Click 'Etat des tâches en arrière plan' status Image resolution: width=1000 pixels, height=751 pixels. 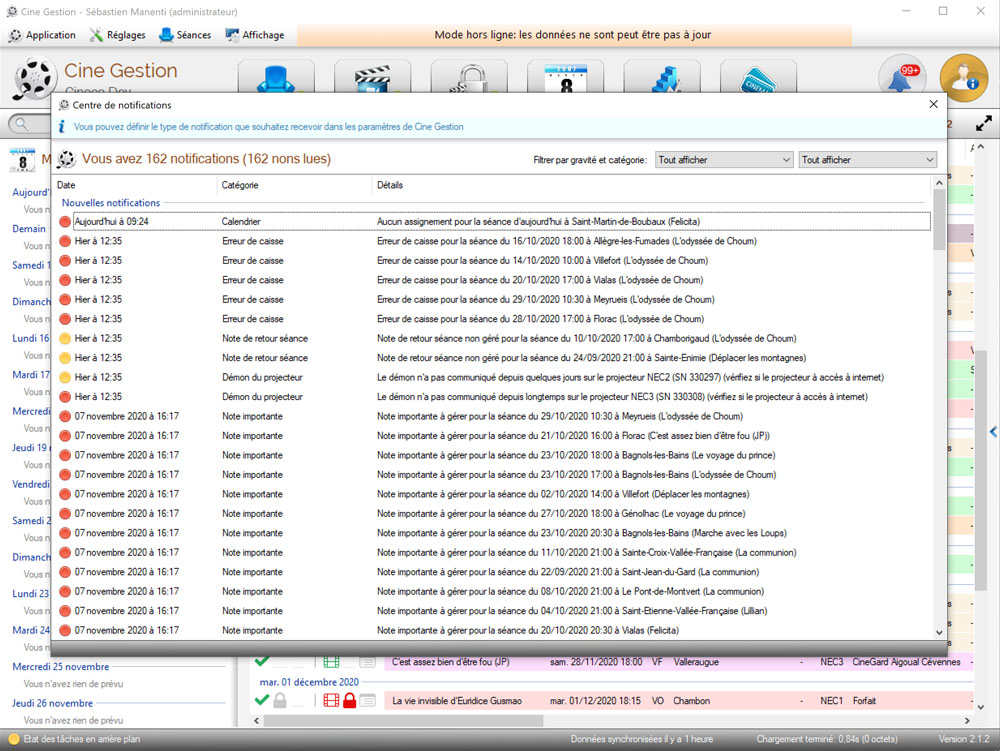coord(82,740)
